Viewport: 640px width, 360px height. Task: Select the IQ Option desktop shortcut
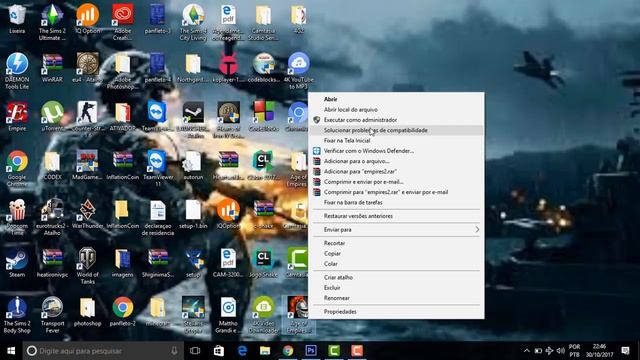coord(88,19)
